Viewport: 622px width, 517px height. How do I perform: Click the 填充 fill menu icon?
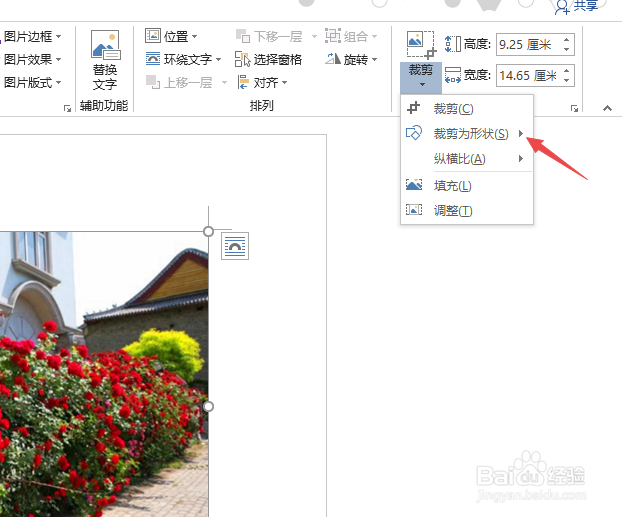coord(414,185)
